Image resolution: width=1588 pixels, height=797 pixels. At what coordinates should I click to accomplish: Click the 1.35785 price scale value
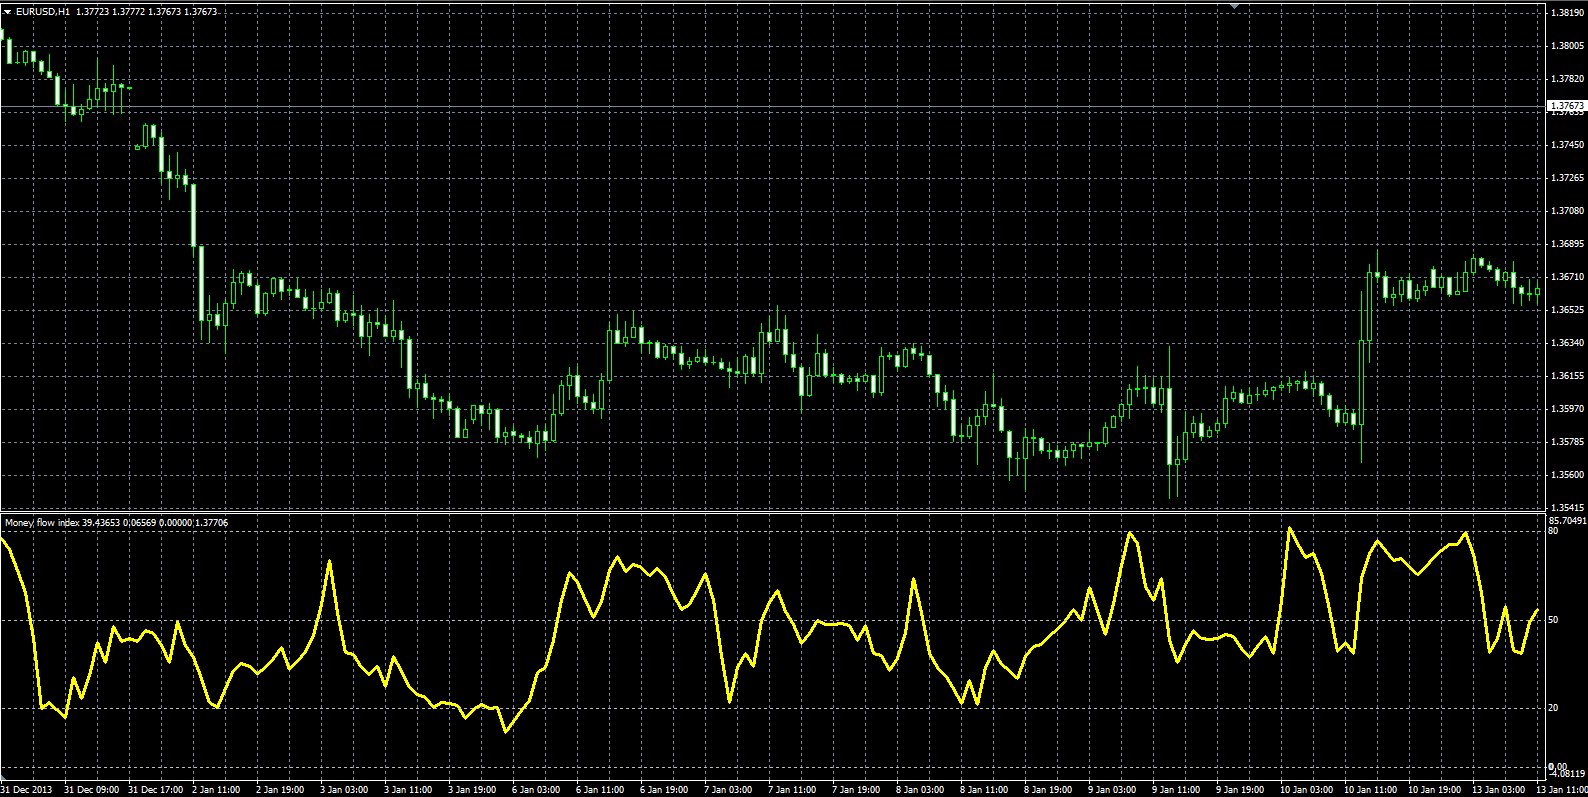pos(1567,441)
